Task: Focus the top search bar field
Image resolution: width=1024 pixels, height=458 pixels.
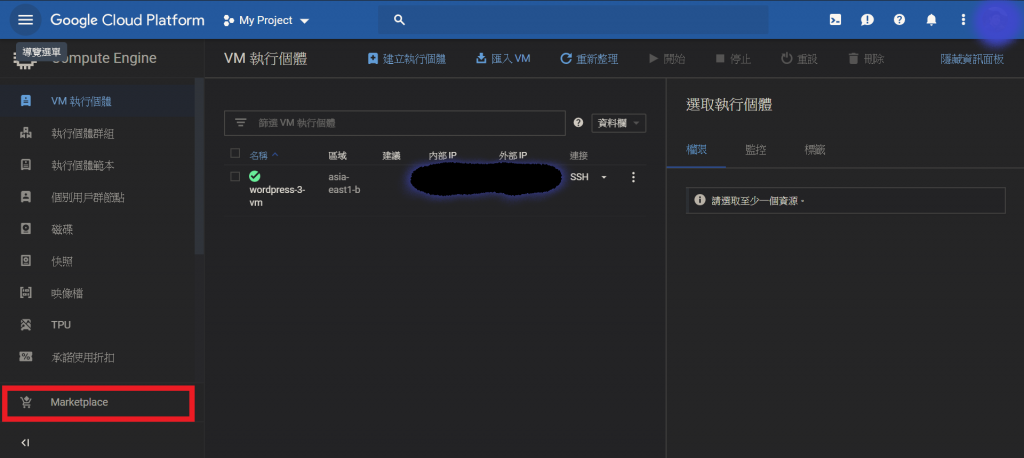Action: click(x=573, y=20)
